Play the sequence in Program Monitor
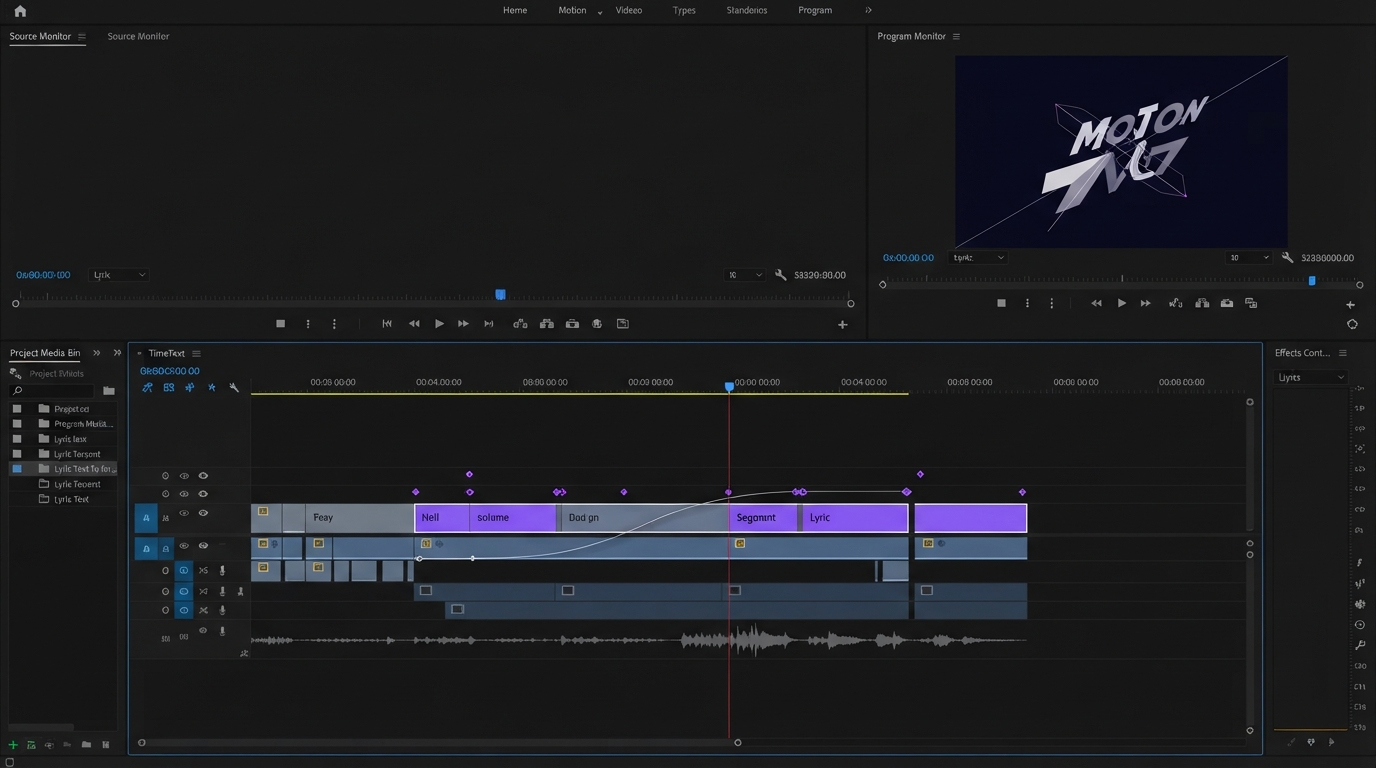This screenshot has height=768, width=1376. (1121, 303)
